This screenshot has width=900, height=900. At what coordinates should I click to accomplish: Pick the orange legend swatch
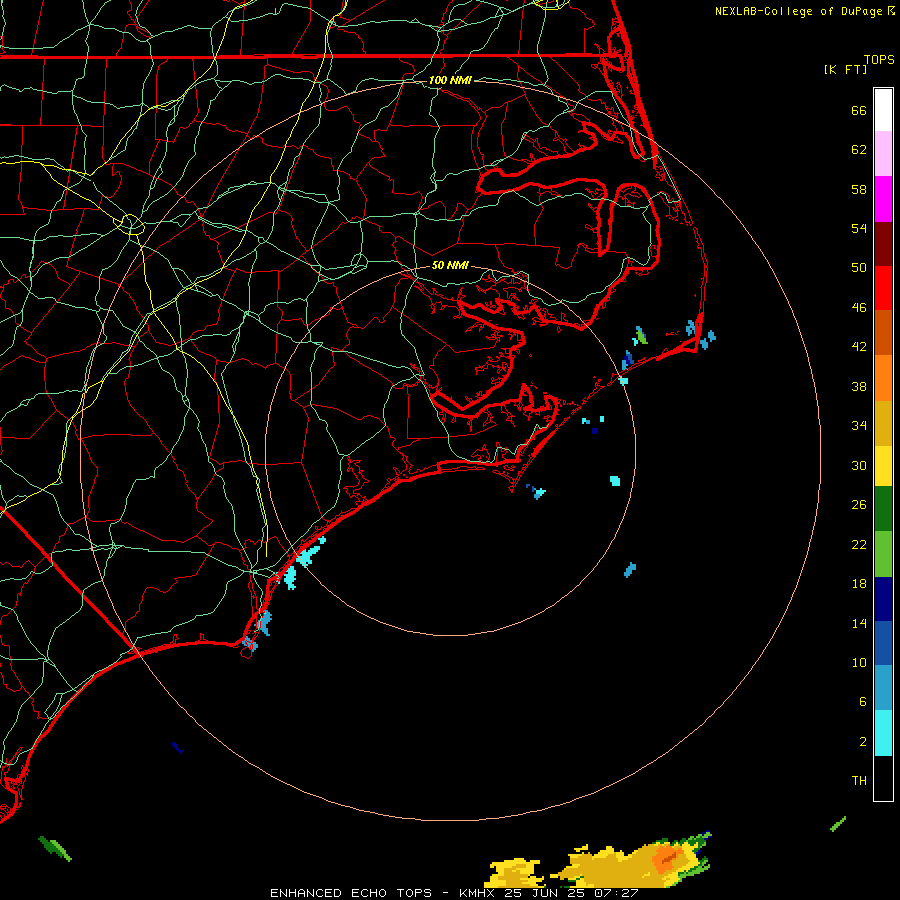pyautogui.click(x=883, y=378)
